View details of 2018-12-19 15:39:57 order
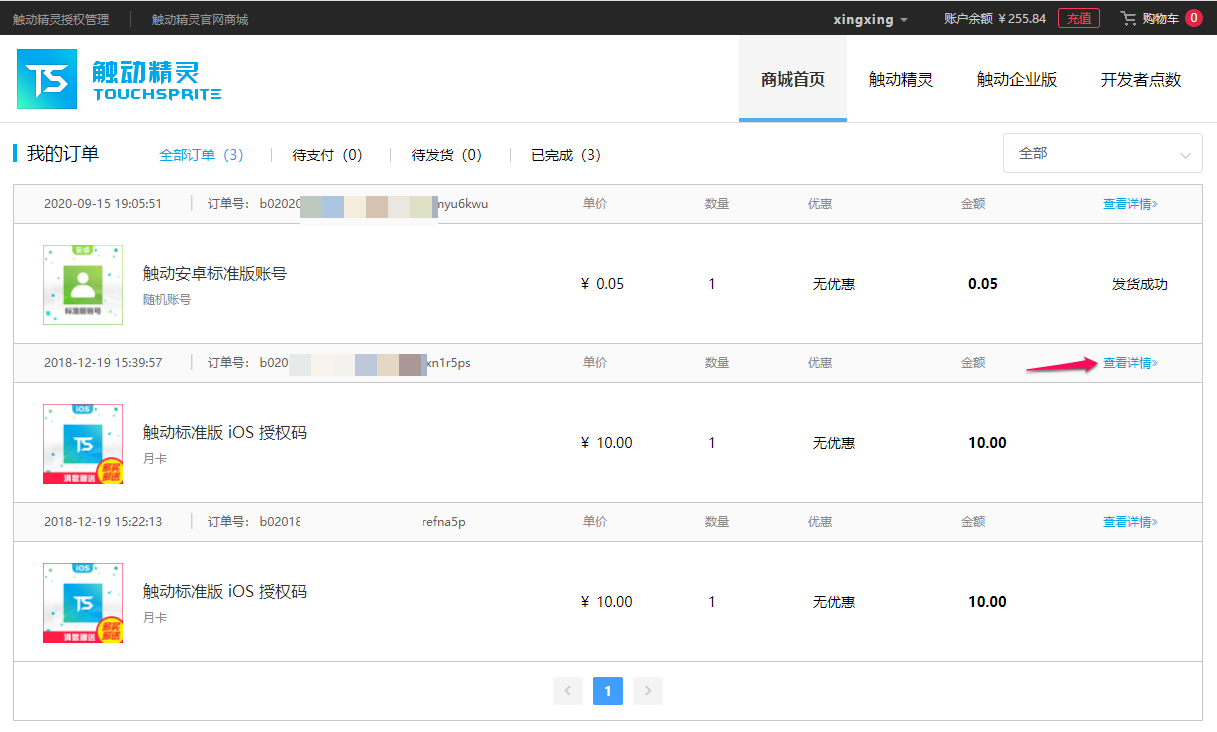 [x=1130, y=363]
